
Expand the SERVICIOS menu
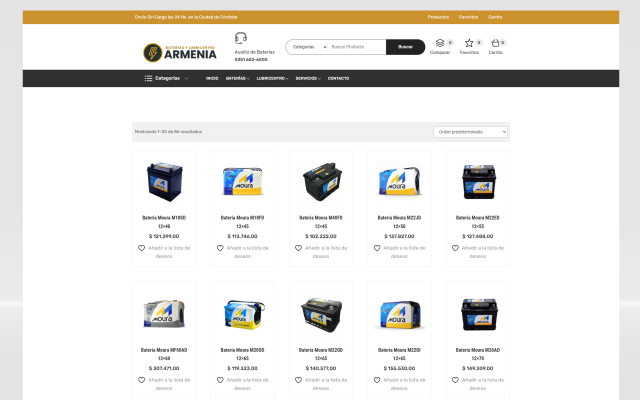[308, 78]
